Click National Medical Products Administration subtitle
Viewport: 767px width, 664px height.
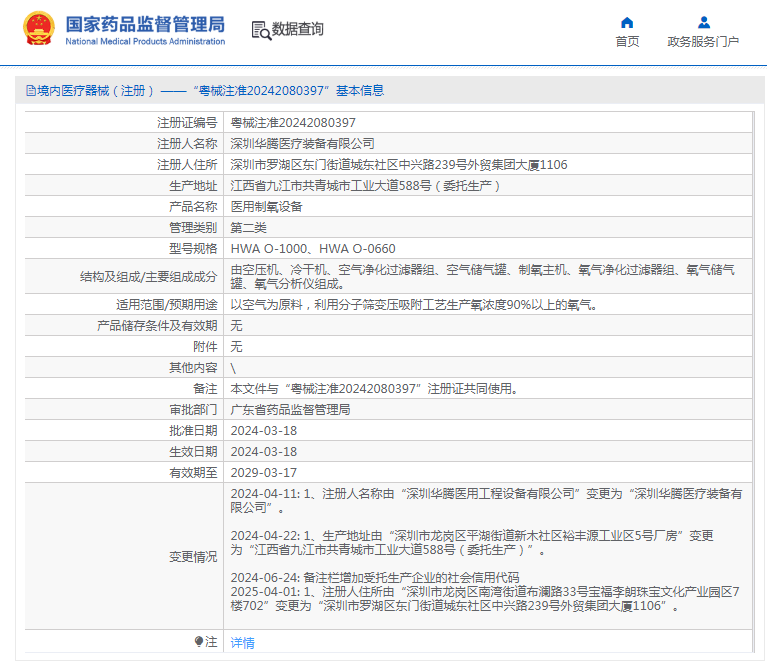145,42
